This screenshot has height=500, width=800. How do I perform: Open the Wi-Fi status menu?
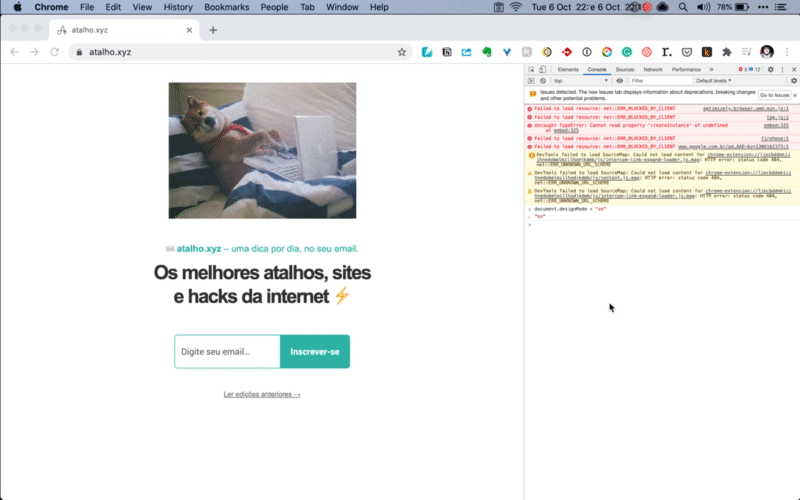(x=516, y=7)
